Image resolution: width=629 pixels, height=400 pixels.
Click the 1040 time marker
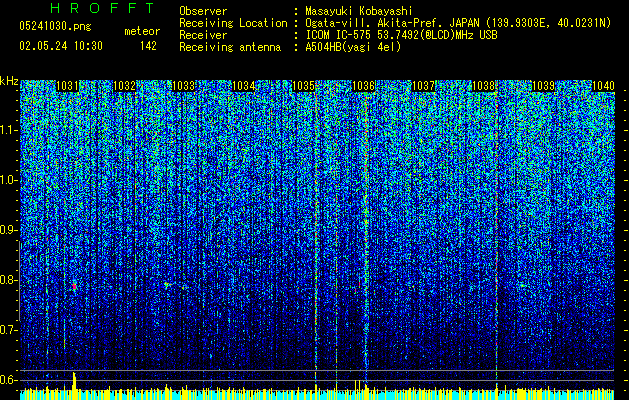tap(603, 86)
